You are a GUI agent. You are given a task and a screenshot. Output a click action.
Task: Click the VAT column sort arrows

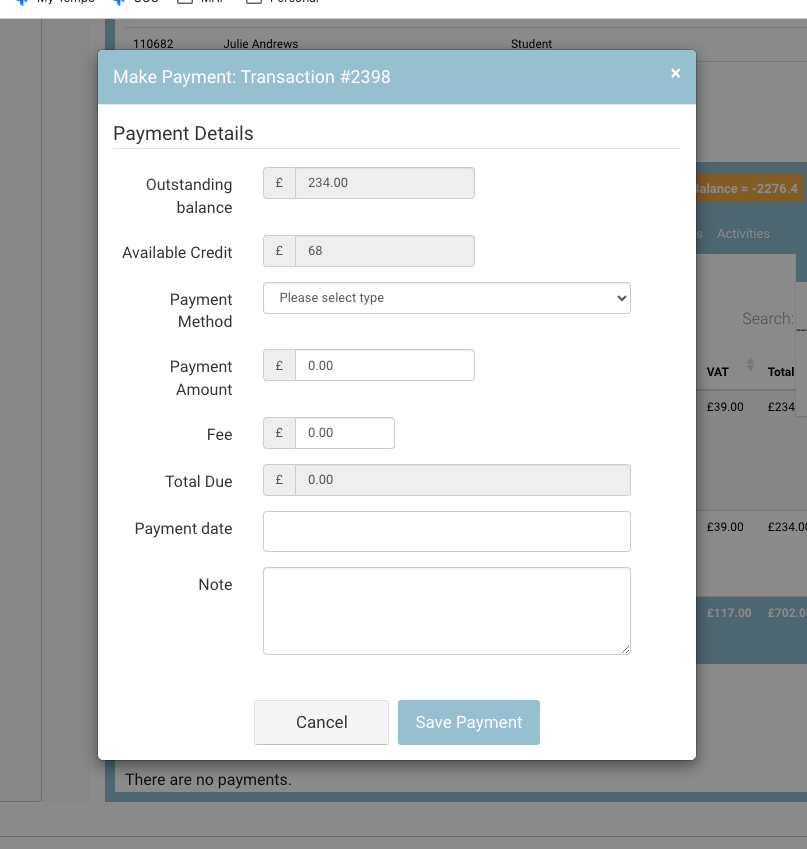tap(750, 365)
